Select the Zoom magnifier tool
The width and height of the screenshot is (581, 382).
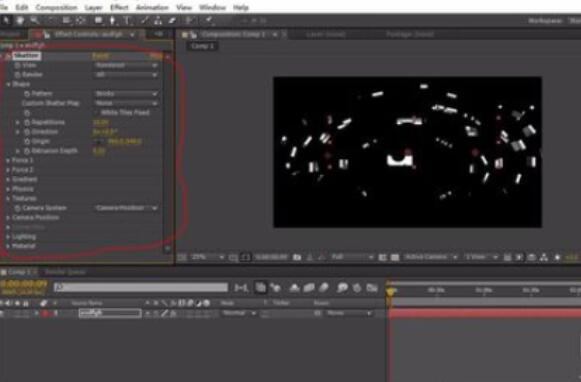(x=34, y=20)
